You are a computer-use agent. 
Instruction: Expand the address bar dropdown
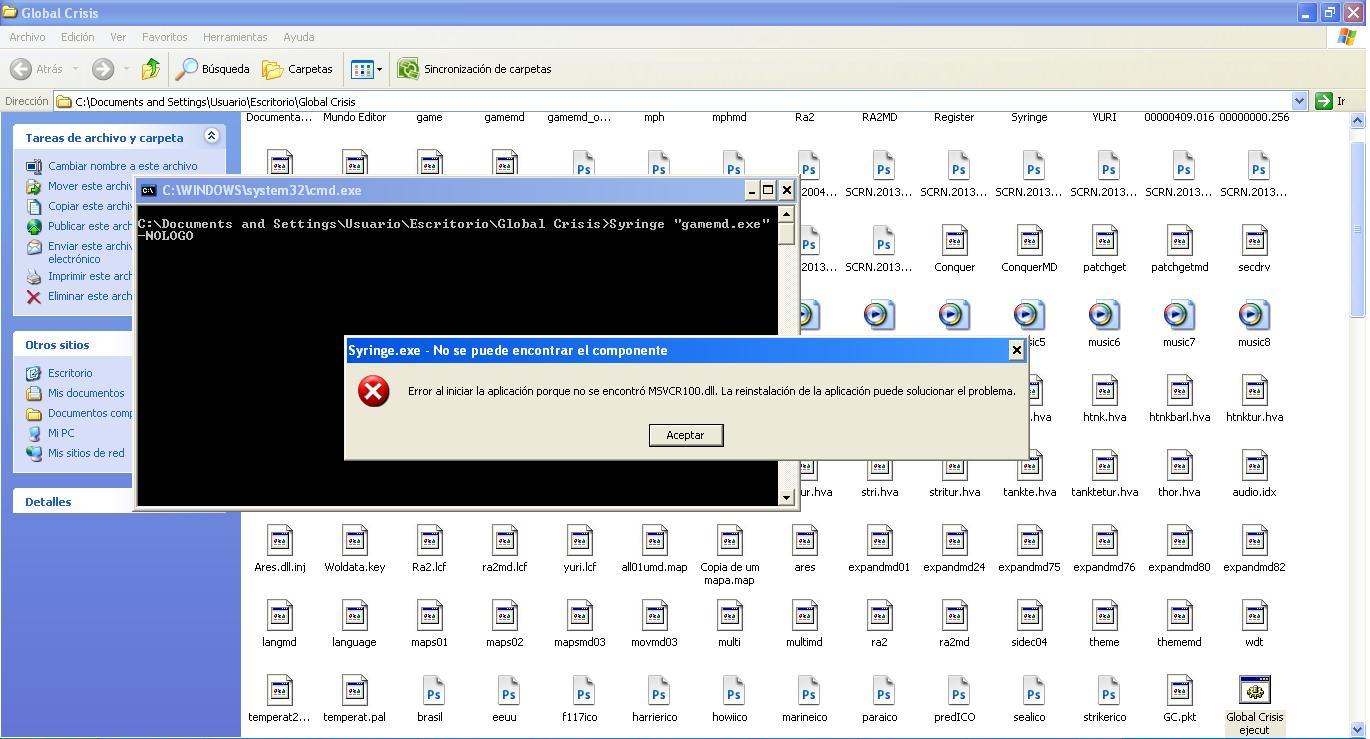pyautogui.click(x=1299, y=101)
